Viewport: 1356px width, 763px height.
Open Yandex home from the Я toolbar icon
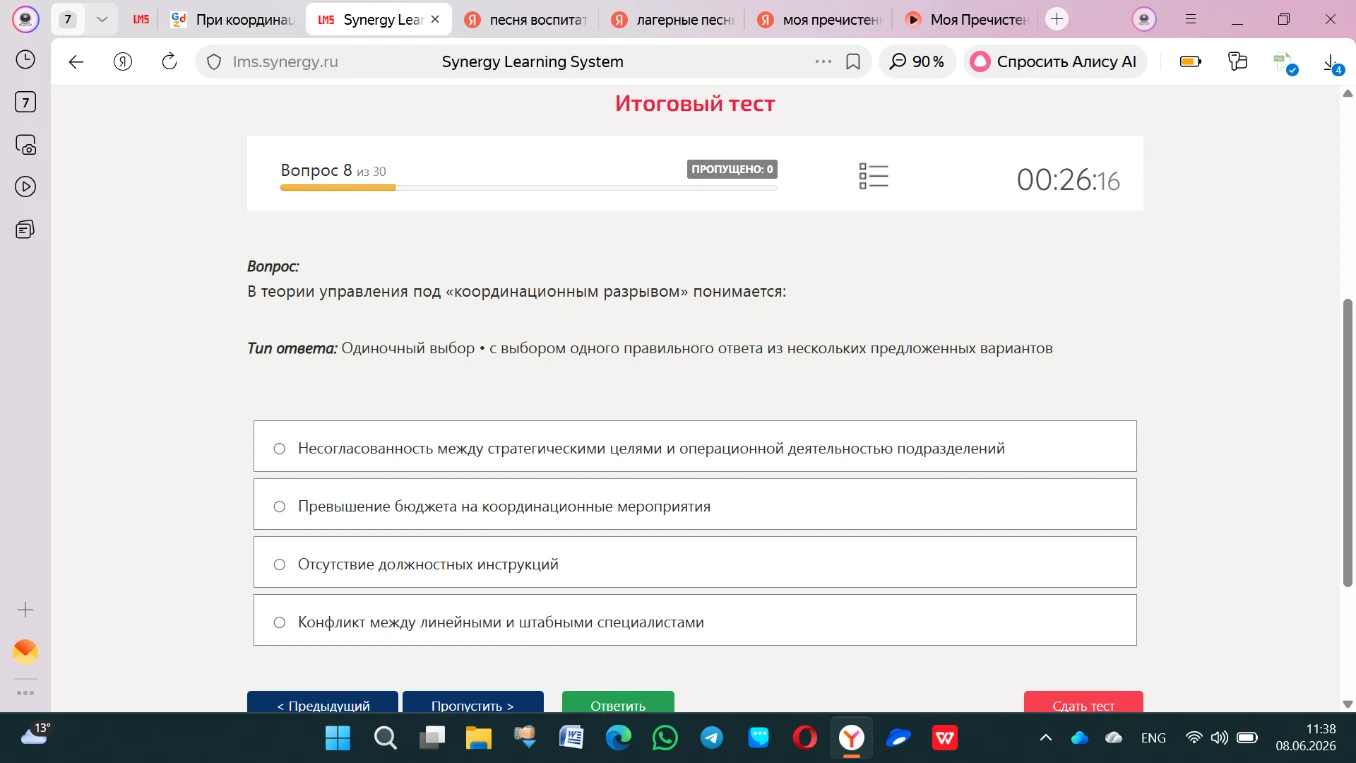(122, 62)
